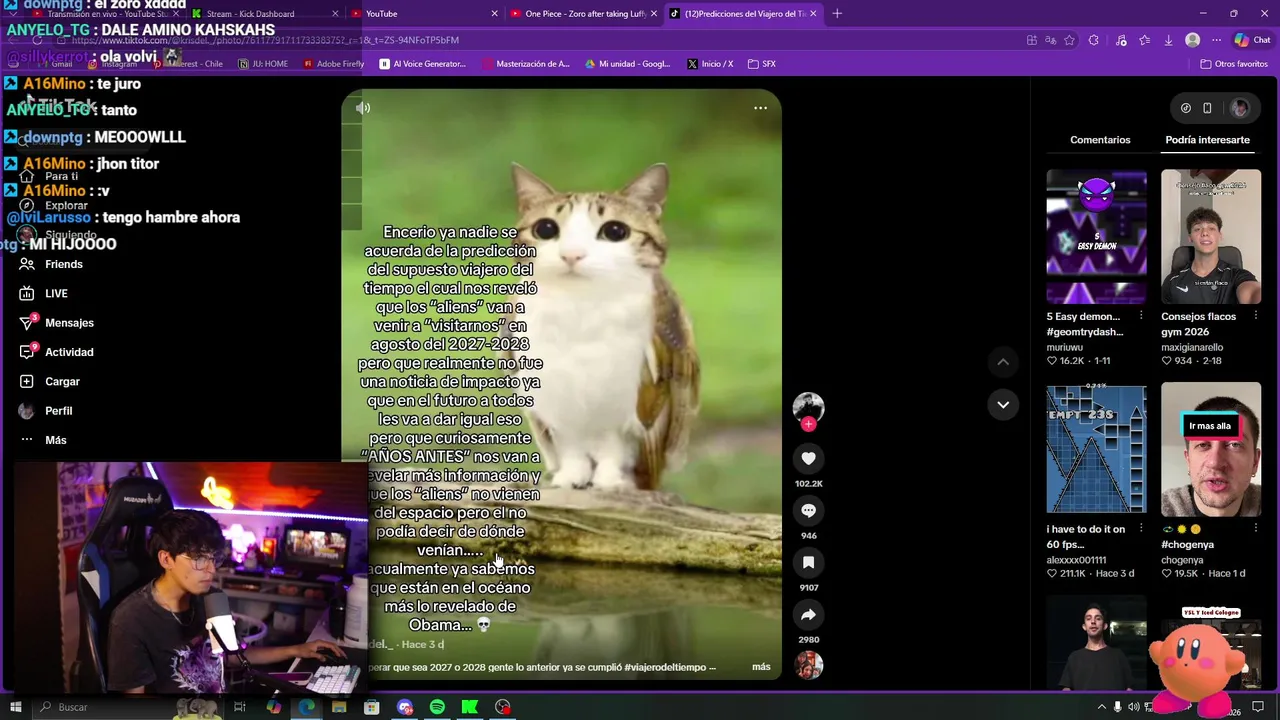
Task: Open comments via the speech bubble icon
Action: tap(808, 511)
